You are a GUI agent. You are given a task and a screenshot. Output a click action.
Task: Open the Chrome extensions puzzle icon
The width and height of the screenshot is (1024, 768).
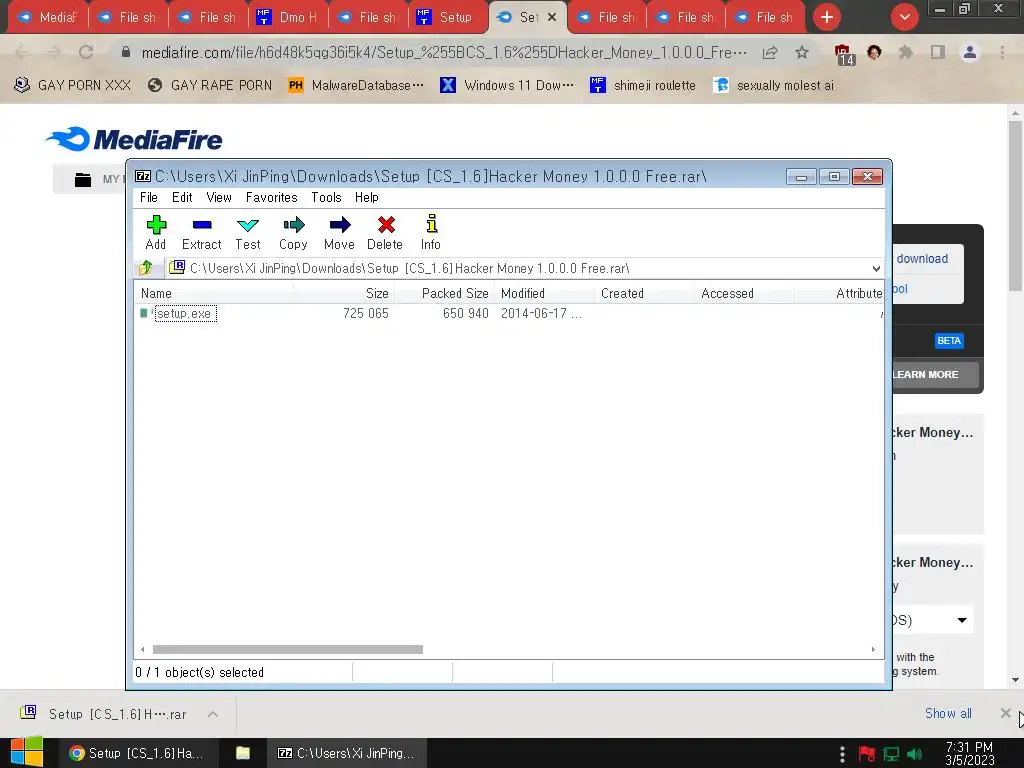(906, 52)
